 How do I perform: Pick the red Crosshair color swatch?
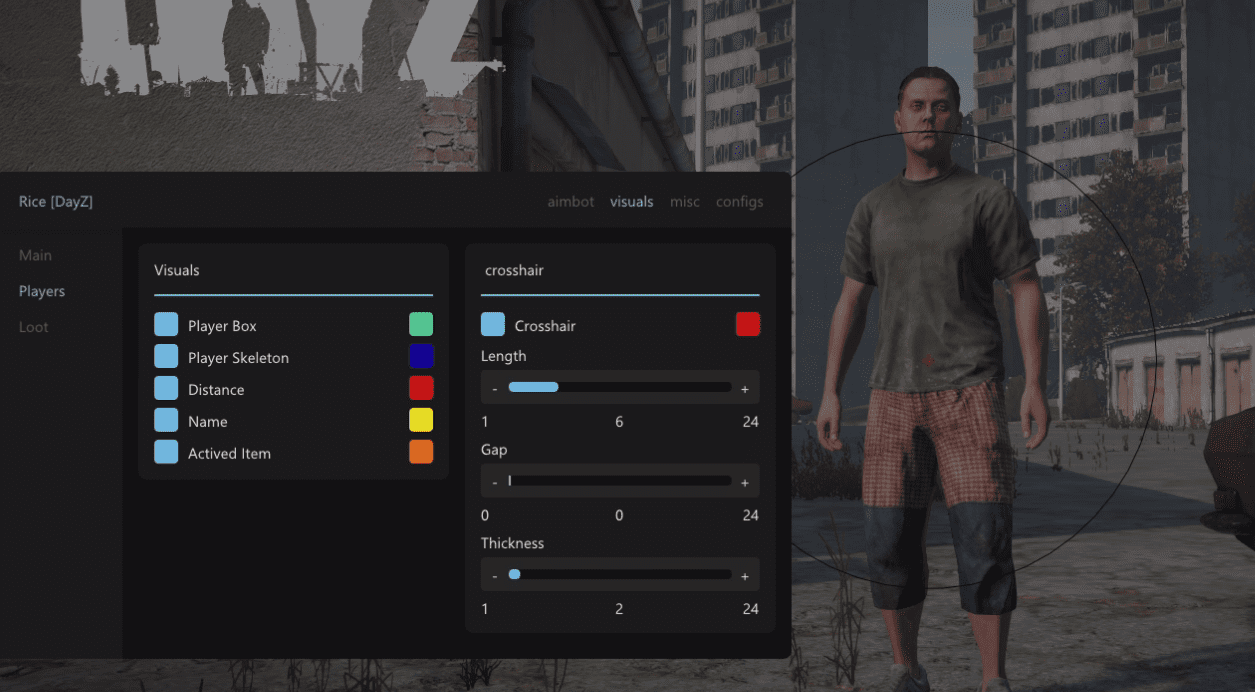[748, 325]
